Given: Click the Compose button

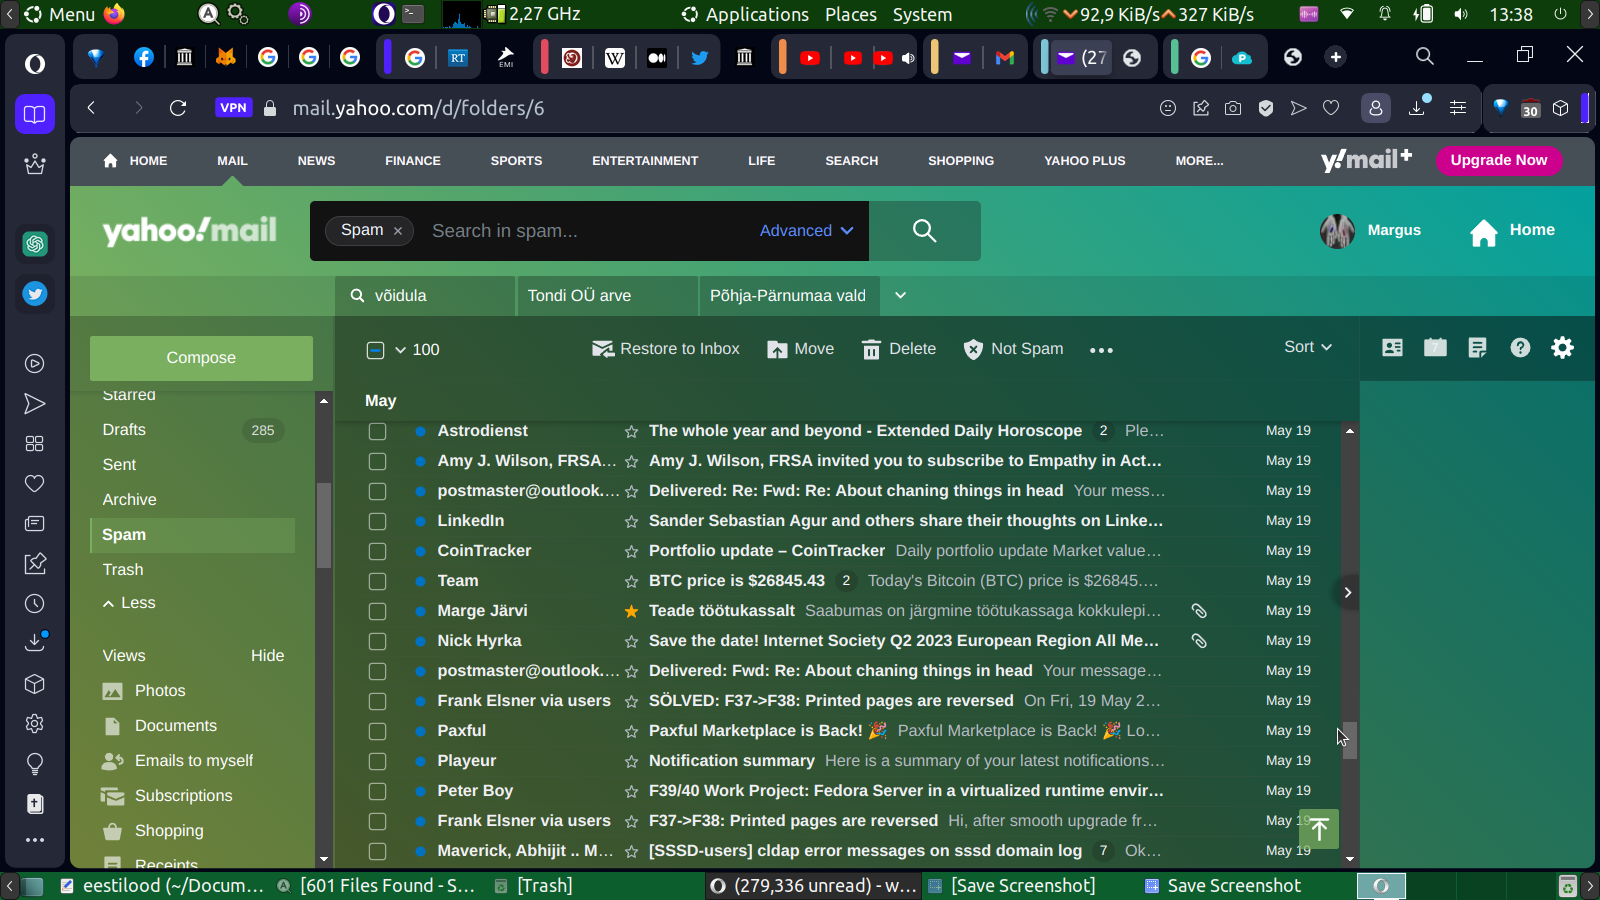Looking at the screenshot, I should [201, 358].
